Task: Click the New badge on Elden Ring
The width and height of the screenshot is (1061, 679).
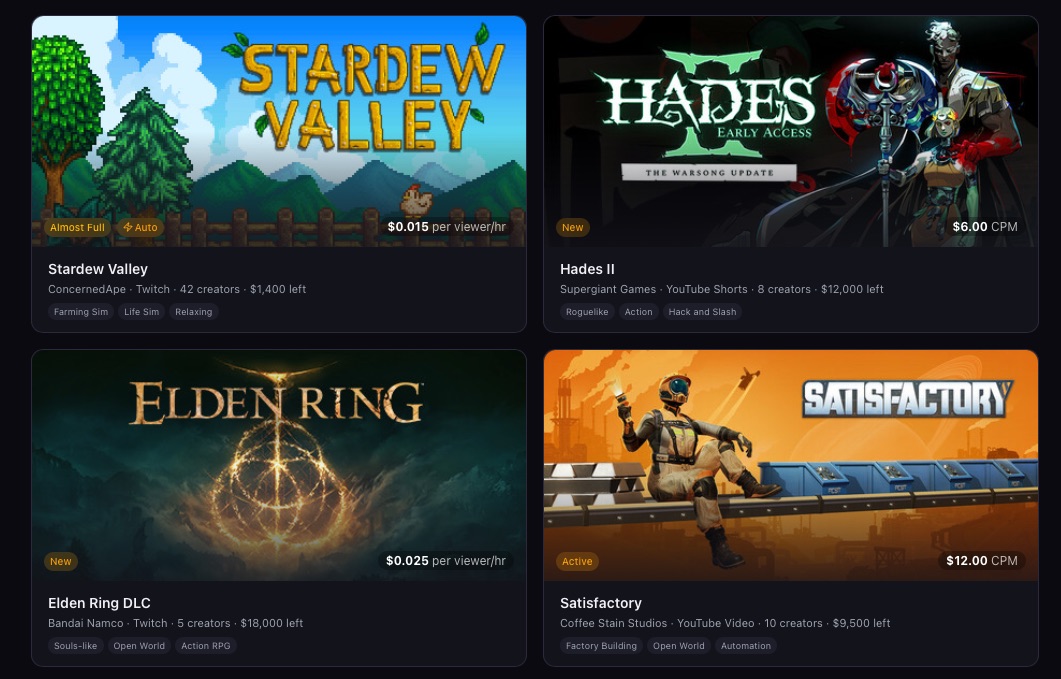Action: pos(60,561)
